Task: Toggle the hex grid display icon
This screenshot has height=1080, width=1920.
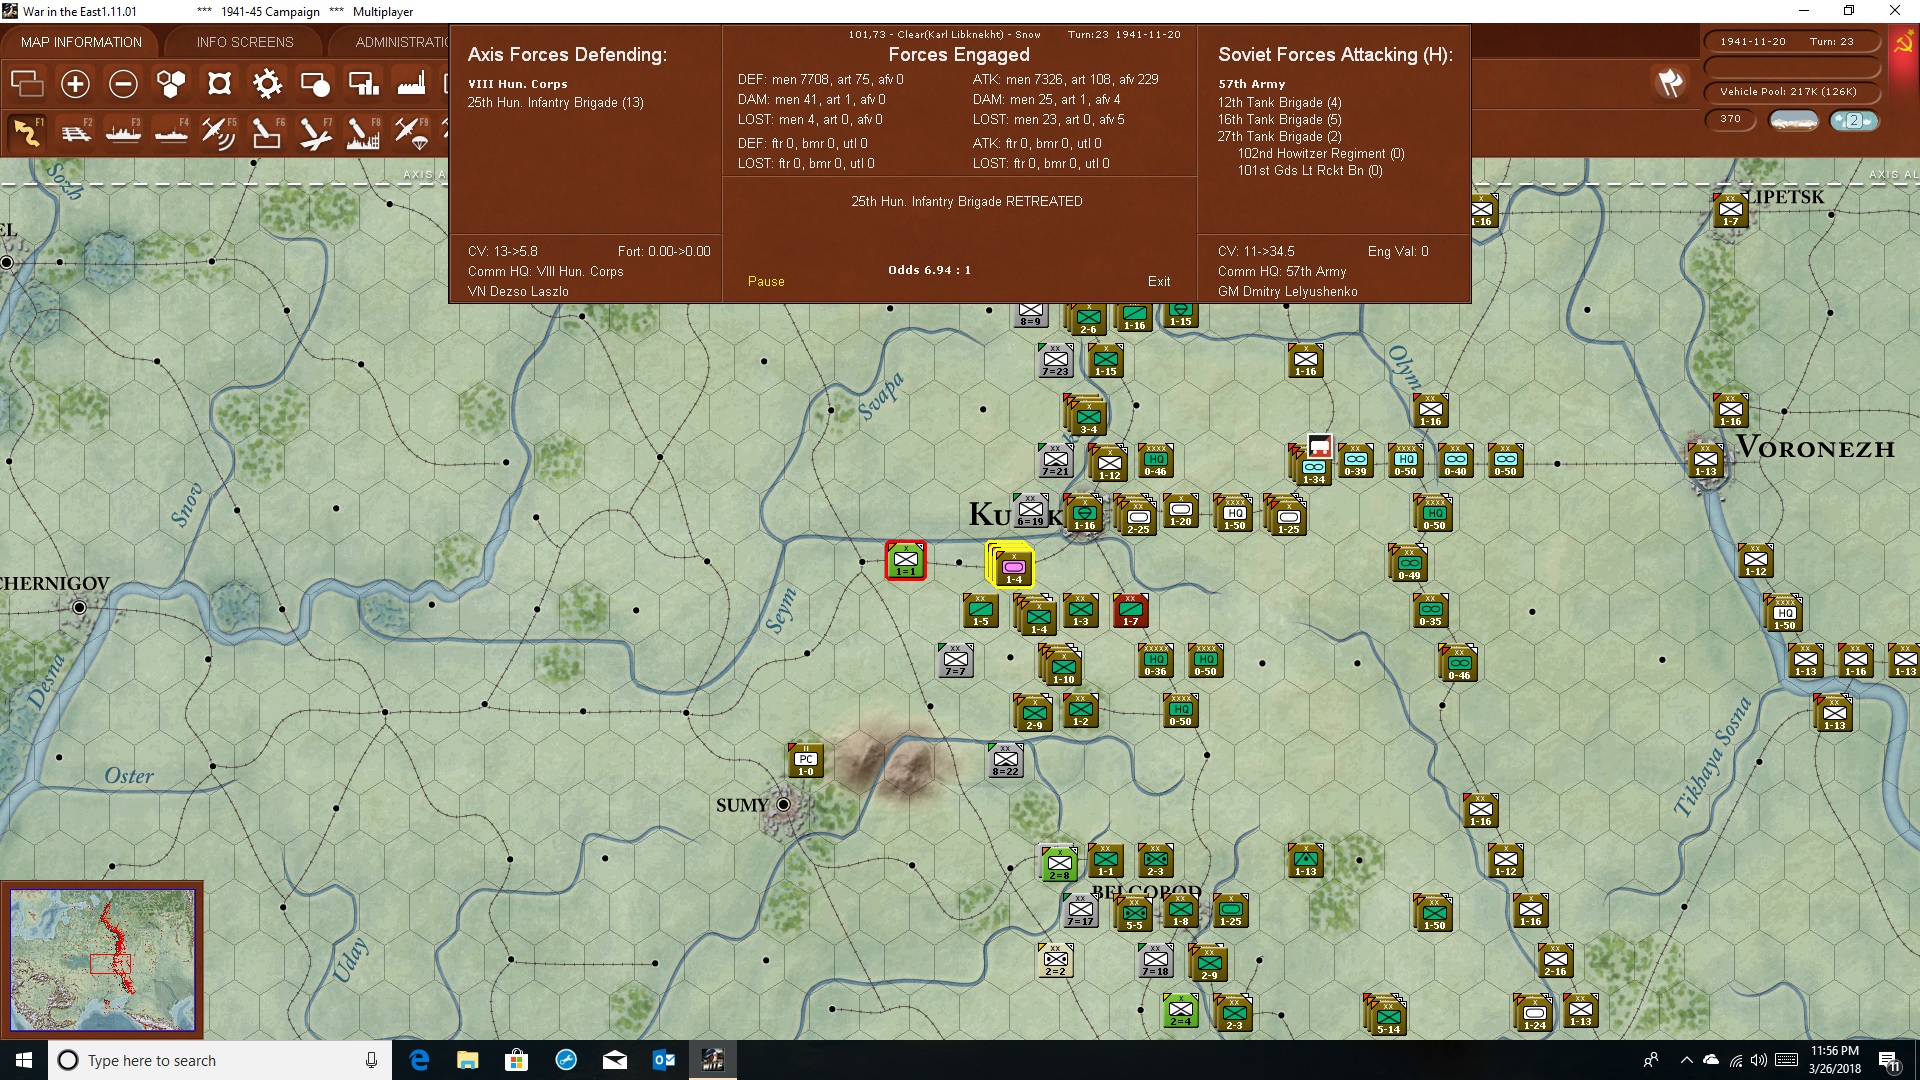Action: click(x=171, y=84)
